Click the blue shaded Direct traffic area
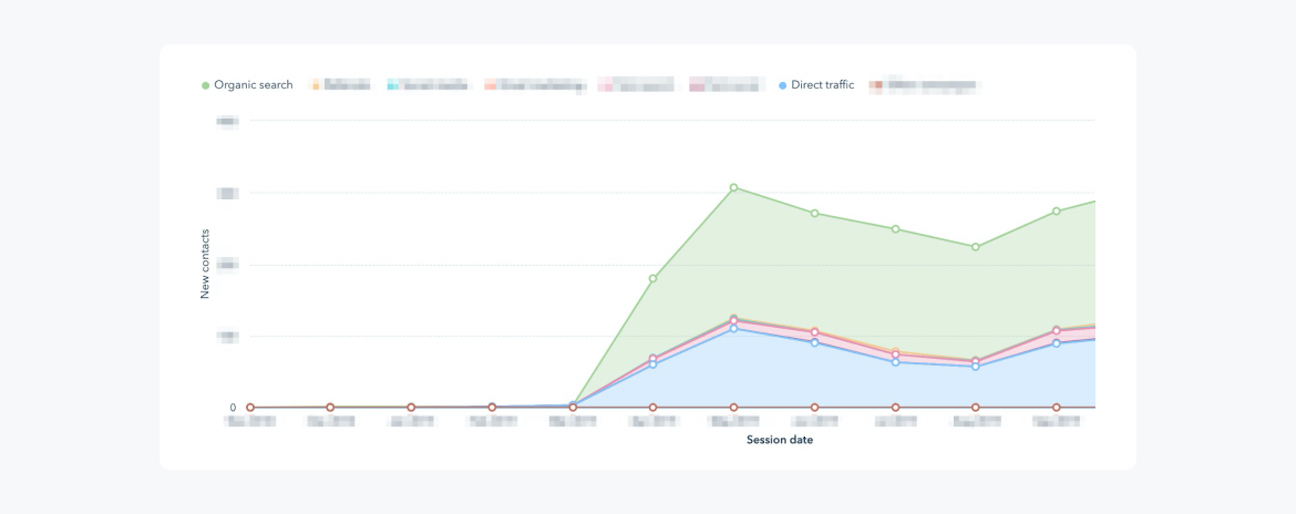Viewport: 1296px width, 514px height. (x=800, y=380)
